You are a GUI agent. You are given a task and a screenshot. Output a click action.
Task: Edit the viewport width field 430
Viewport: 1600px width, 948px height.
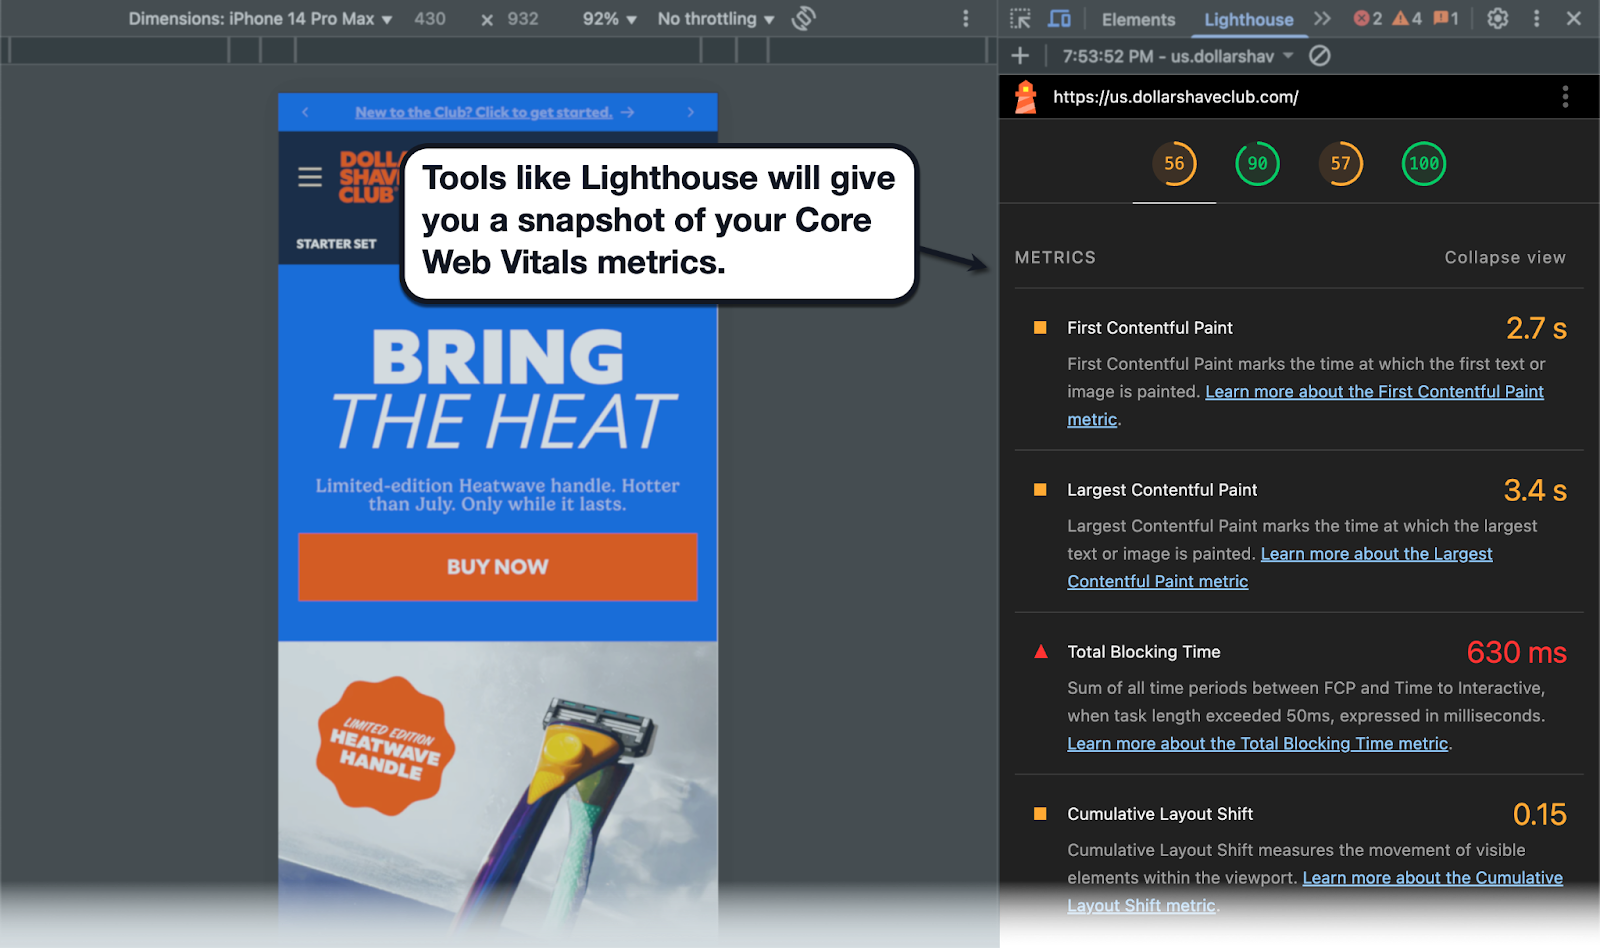(x=430, y=19)
